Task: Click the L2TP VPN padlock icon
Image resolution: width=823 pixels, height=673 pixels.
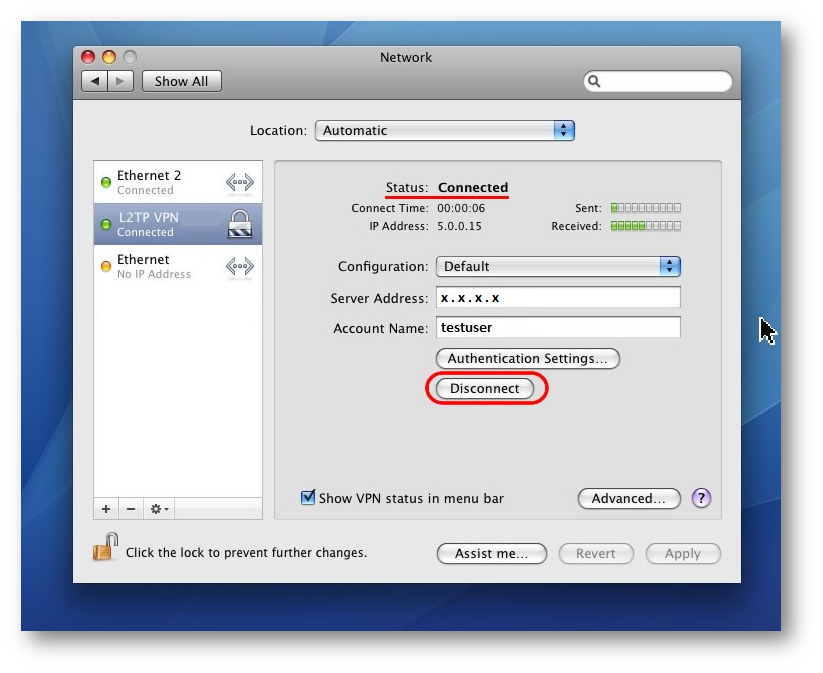Action: [239, 224]
